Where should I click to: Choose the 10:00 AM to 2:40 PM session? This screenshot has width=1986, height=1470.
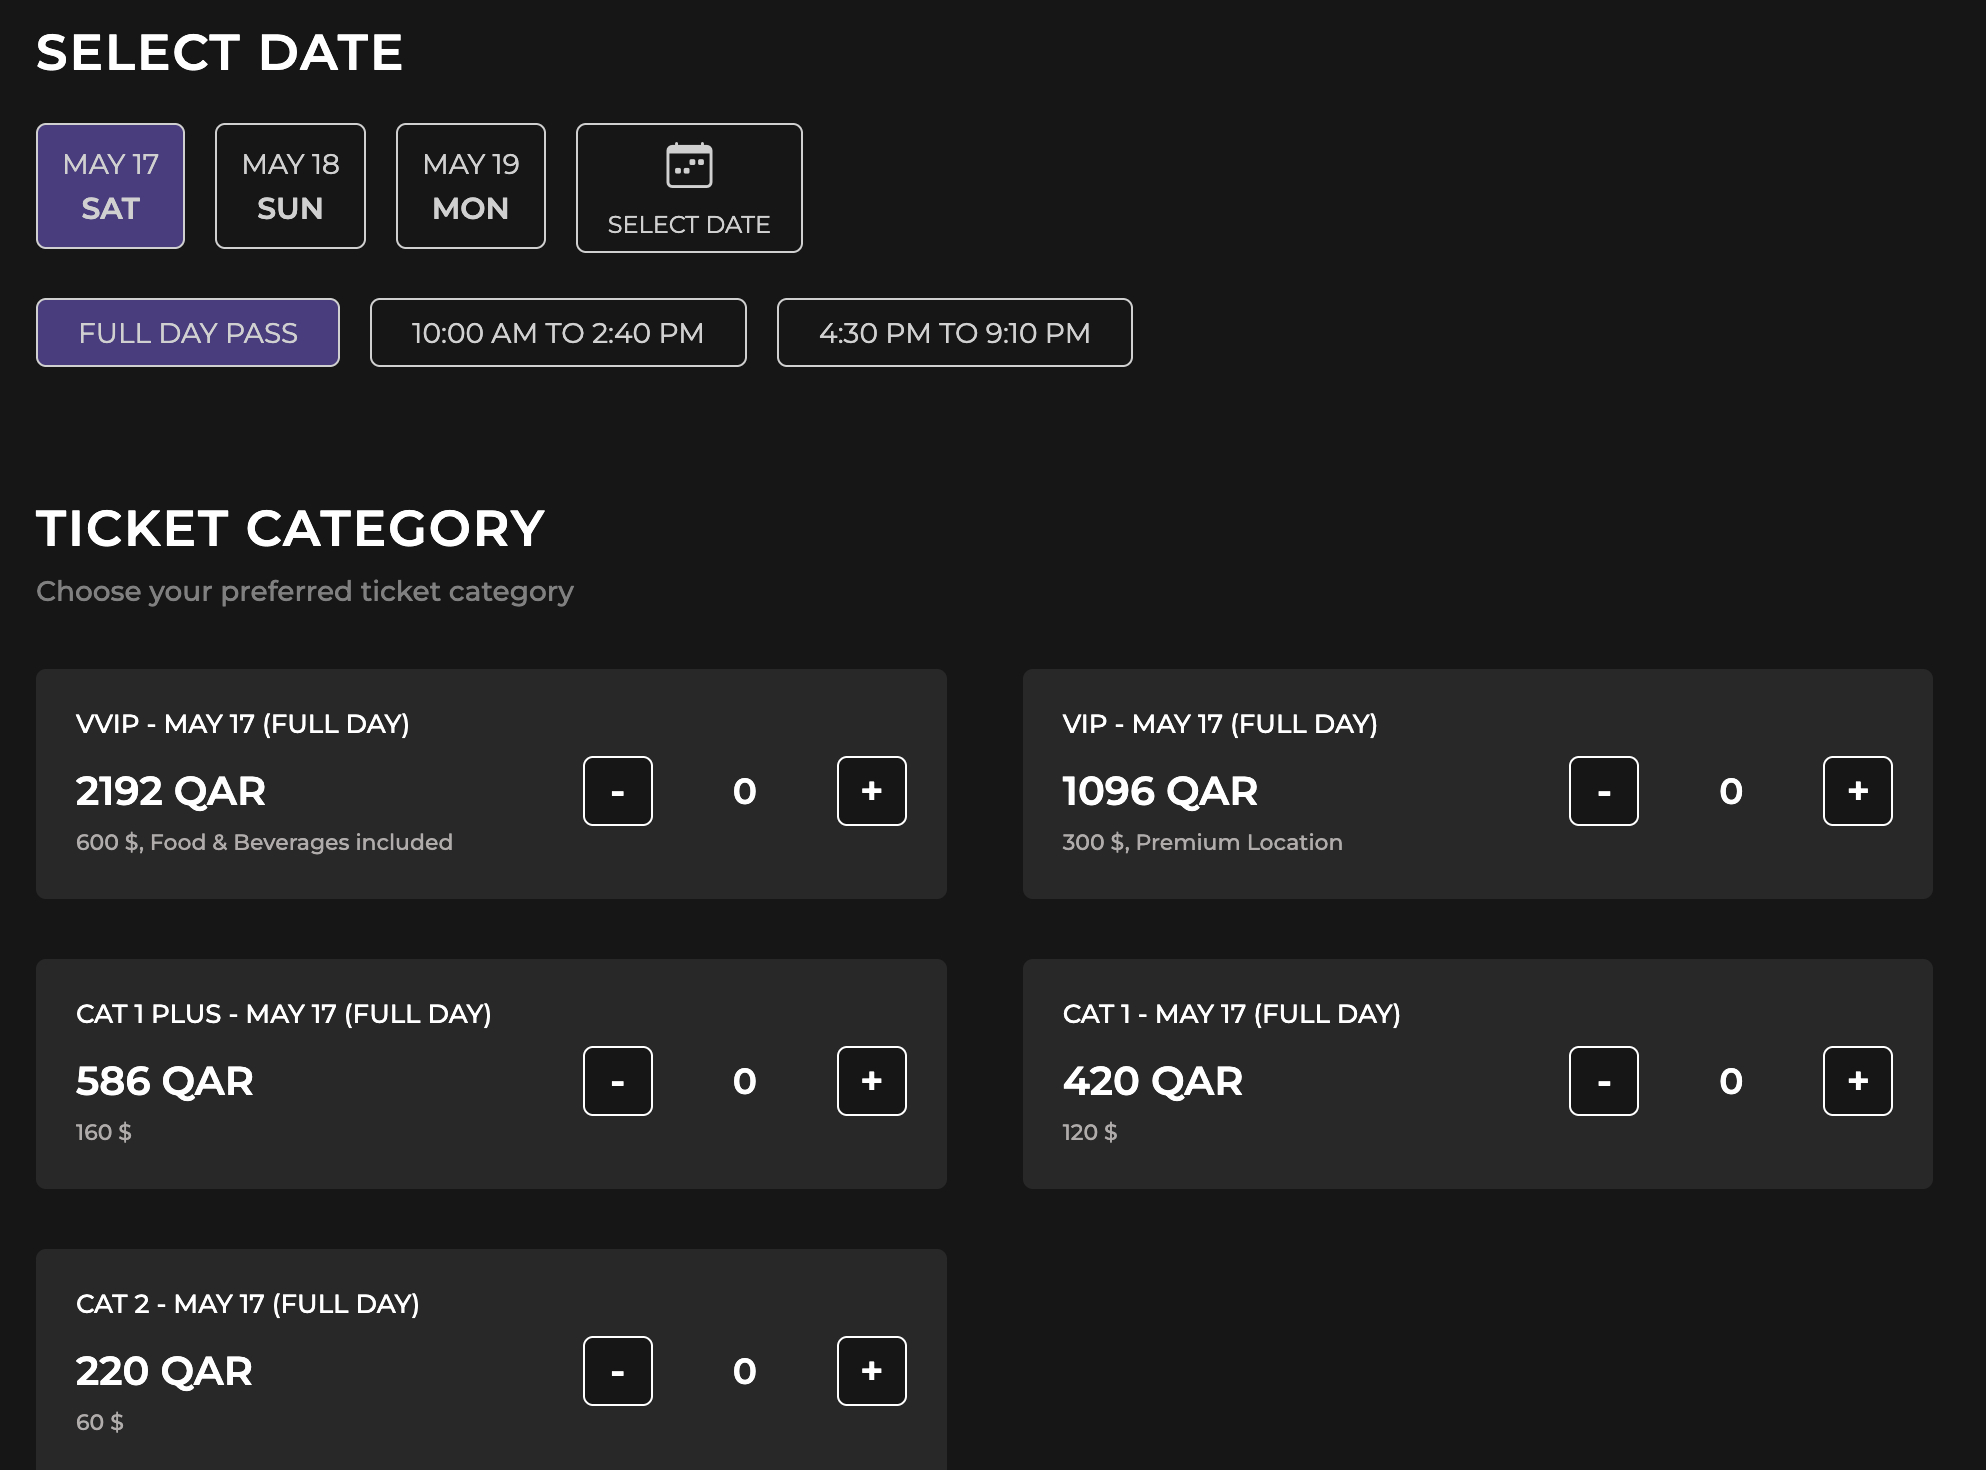tap(558, 333)
